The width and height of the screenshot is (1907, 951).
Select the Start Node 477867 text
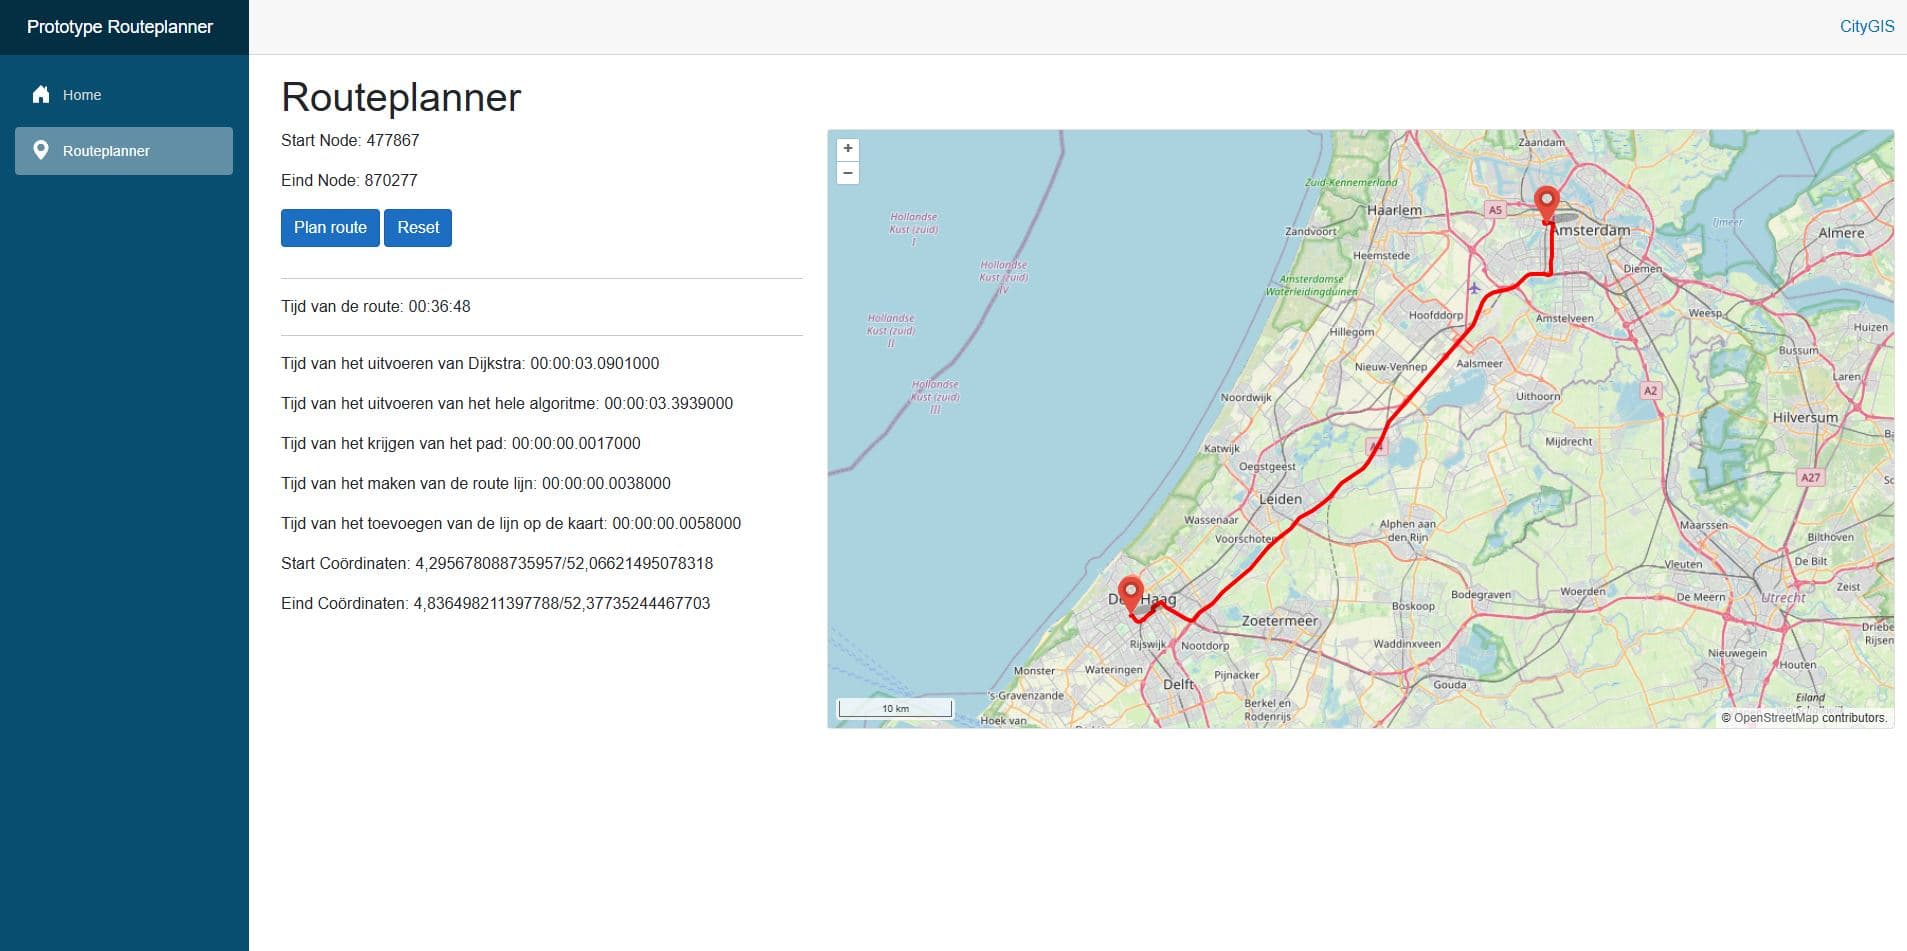click(x=350, y=140)
